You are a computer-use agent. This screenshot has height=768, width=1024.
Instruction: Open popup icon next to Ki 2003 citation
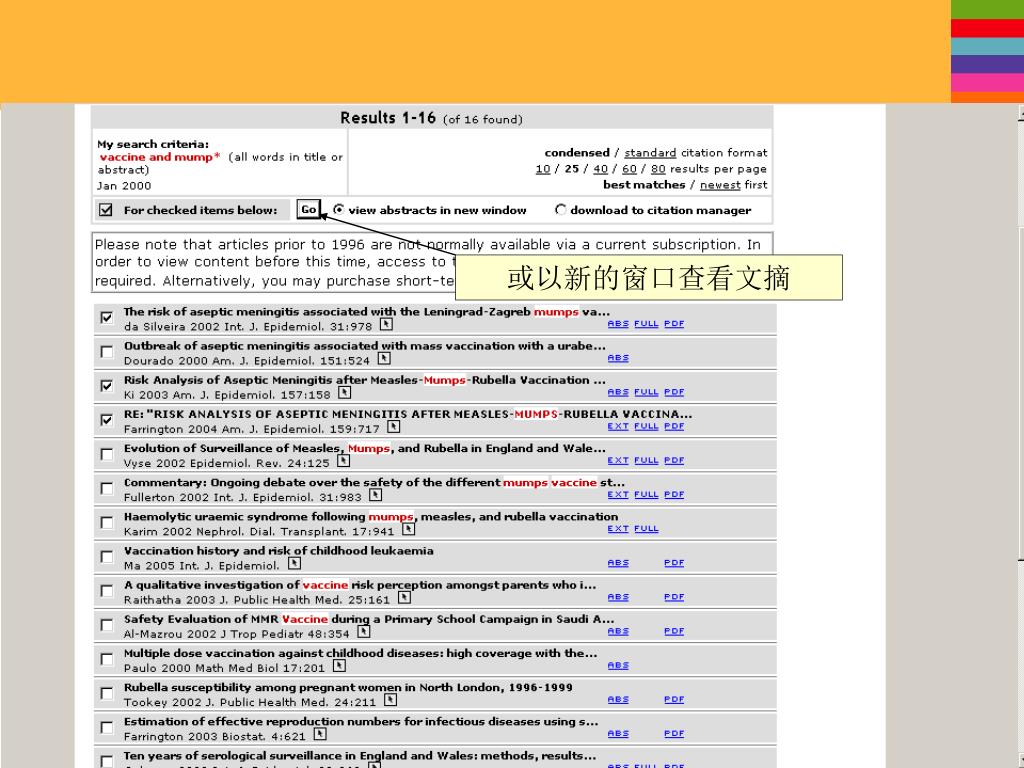click(345, 392)
